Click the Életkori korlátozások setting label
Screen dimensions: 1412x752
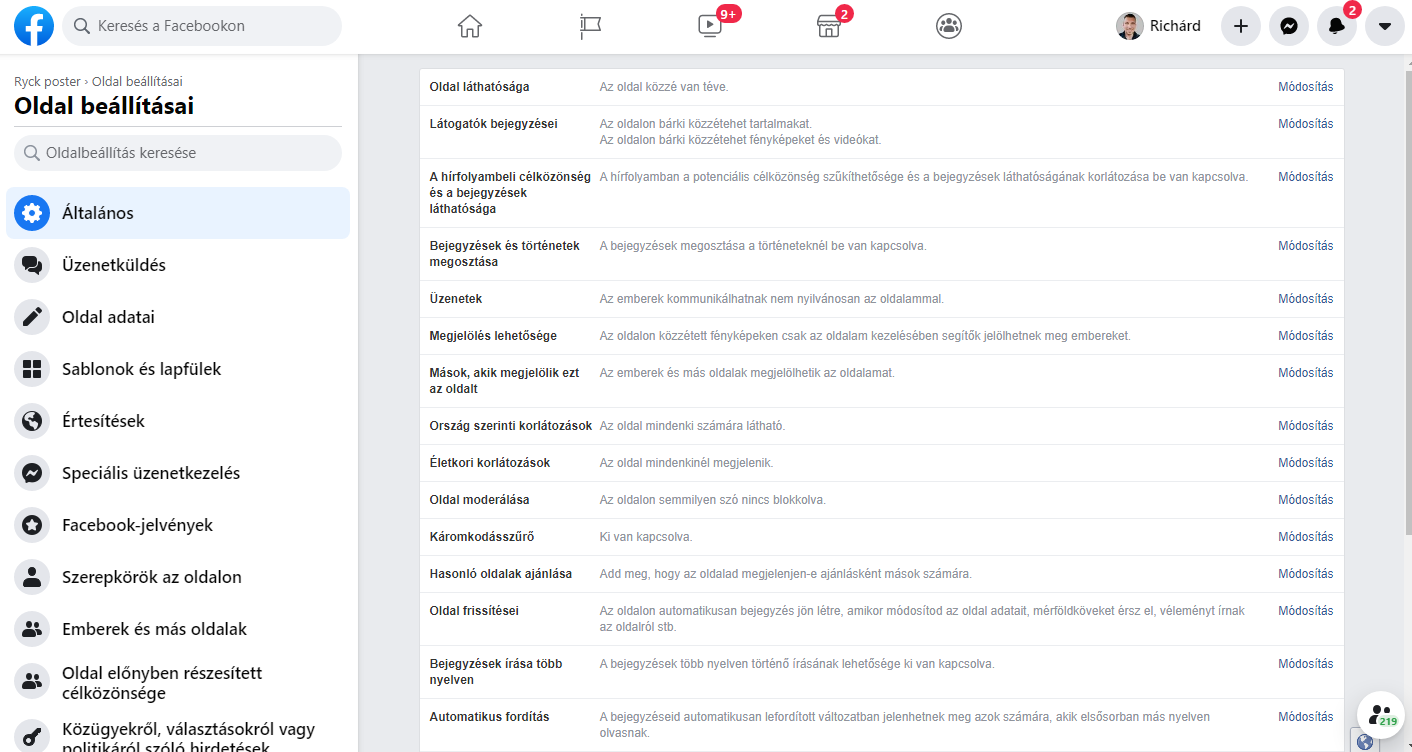pos(490,463)
